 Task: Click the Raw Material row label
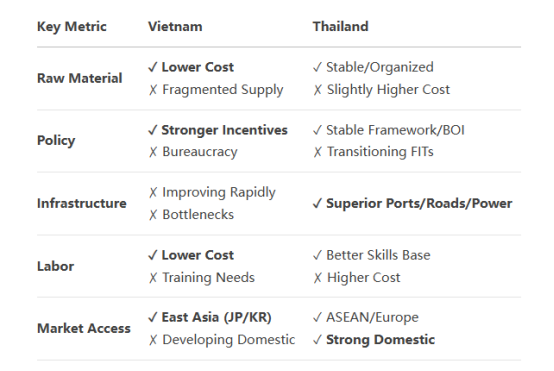pos(79,78)
